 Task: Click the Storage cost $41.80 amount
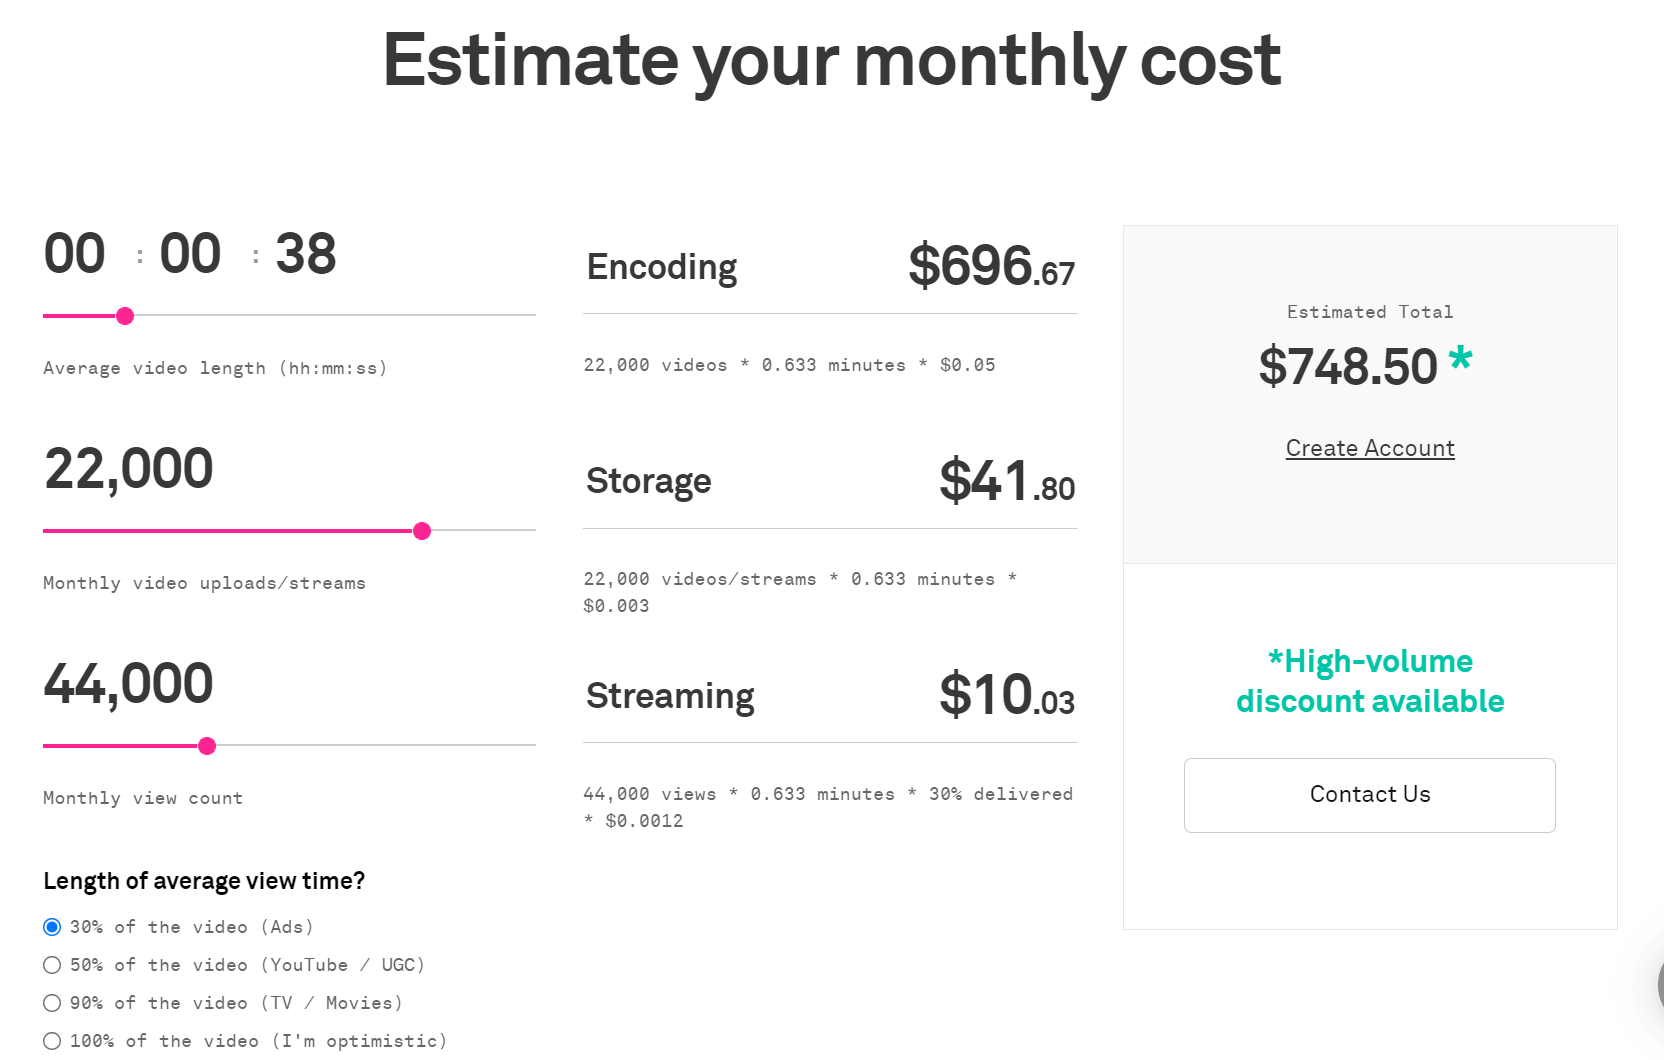tap(1007, 481)
